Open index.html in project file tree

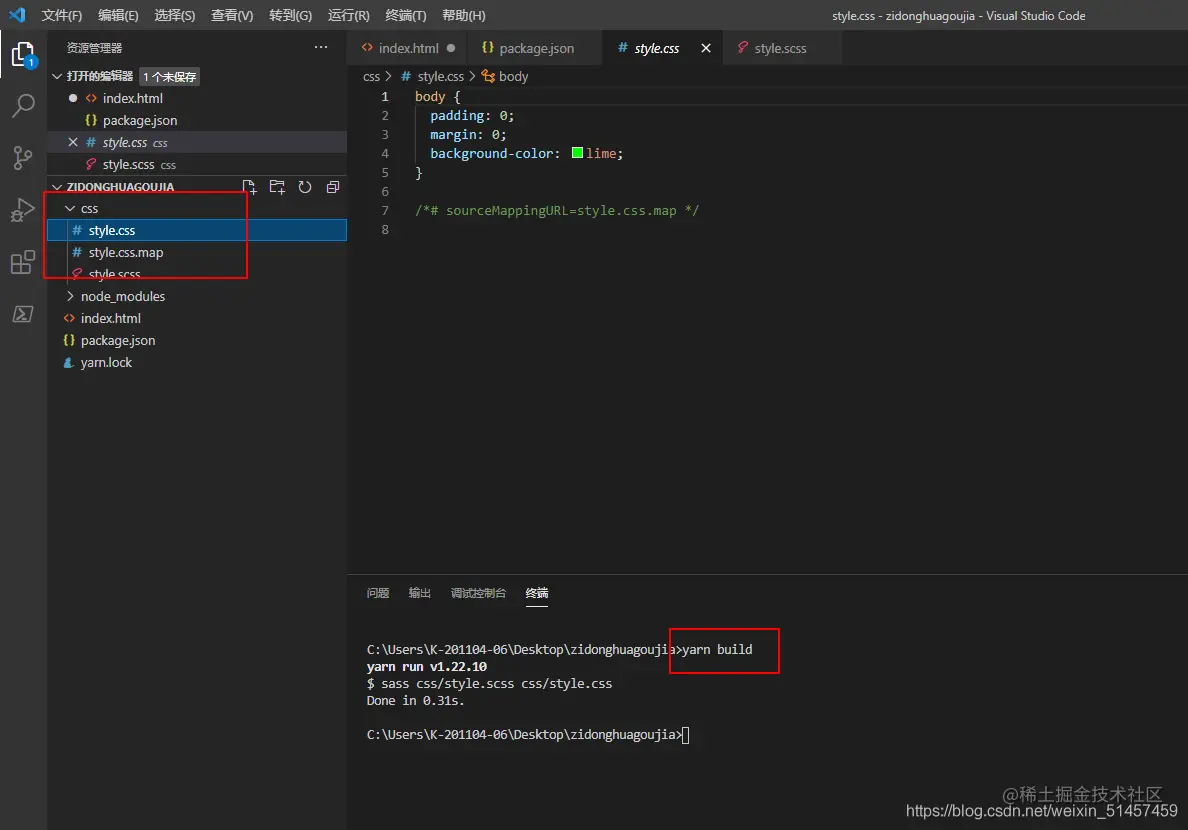197,318
